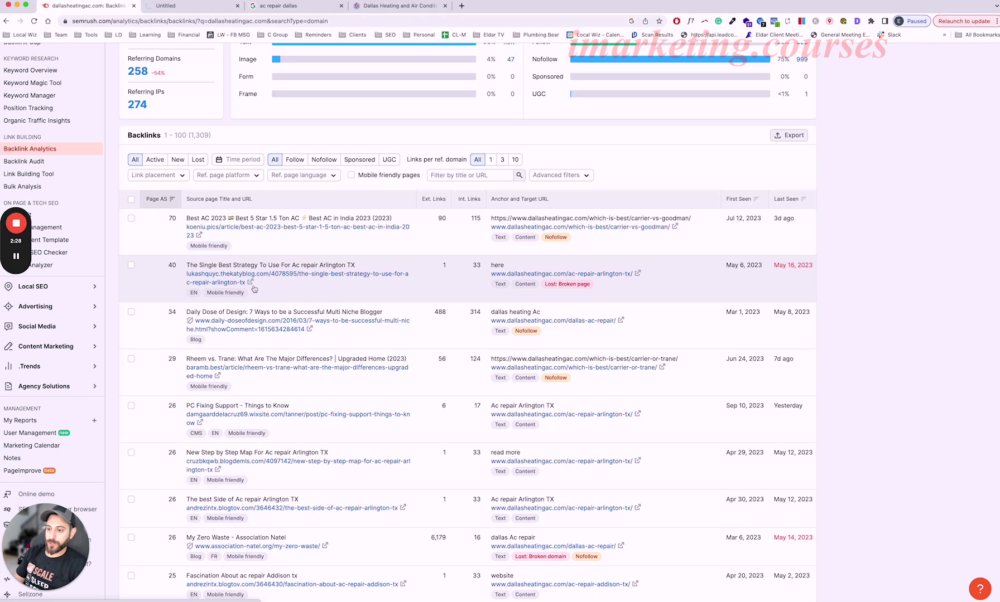Click the Advertising target icon

coord(8,306)
